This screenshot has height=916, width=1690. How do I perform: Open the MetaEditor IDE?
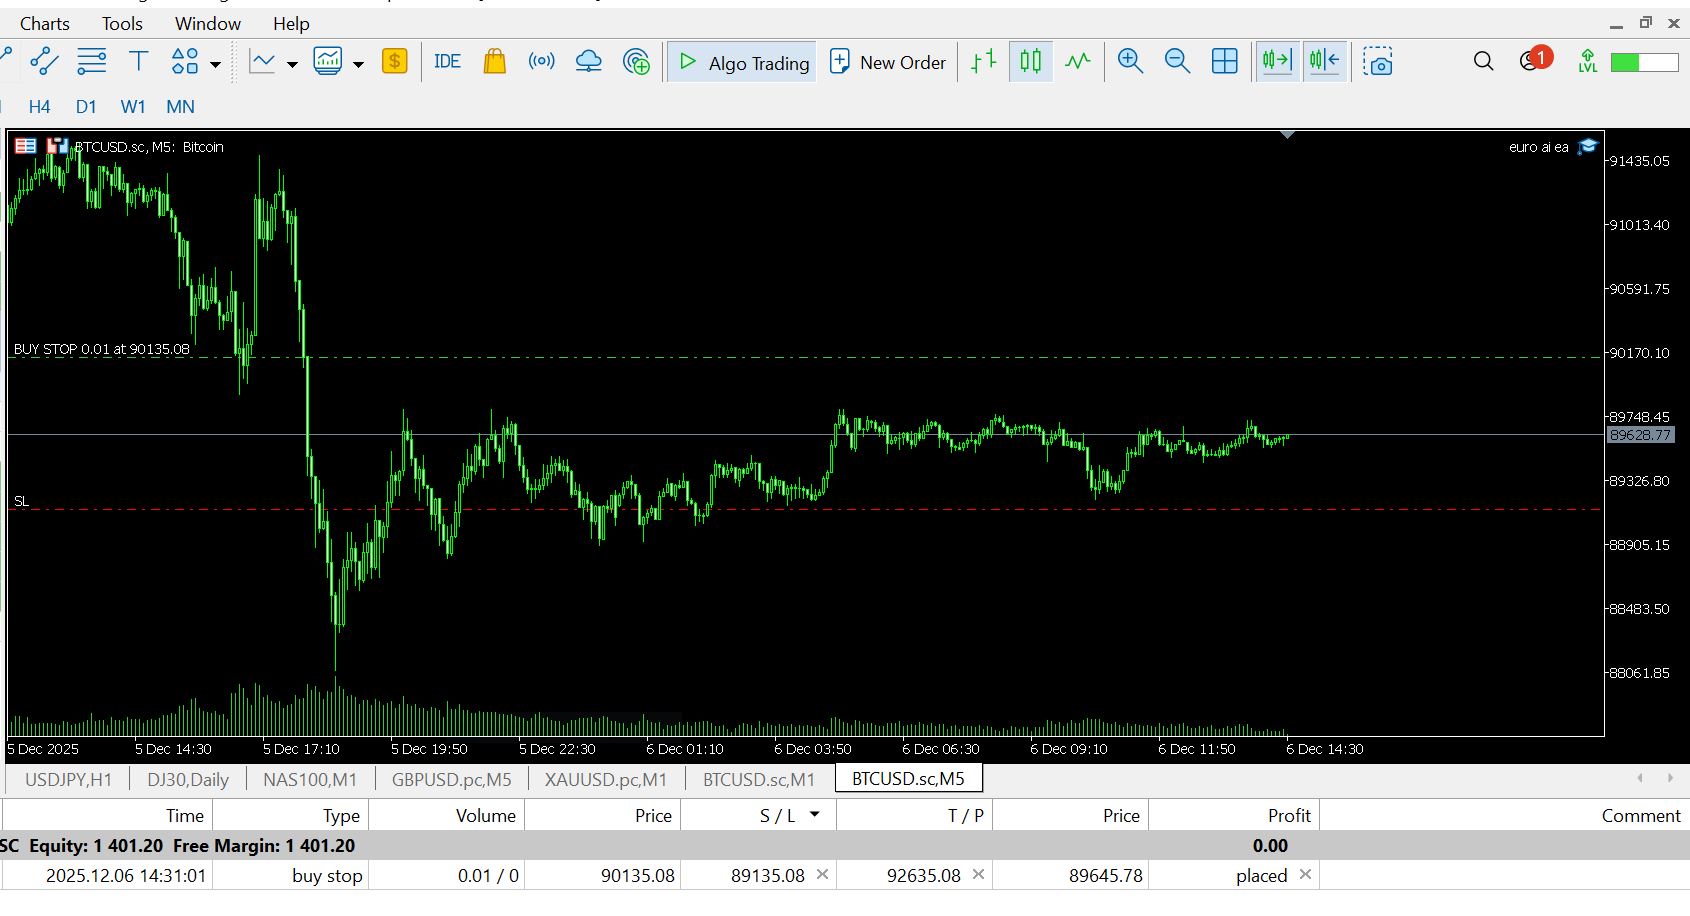pos(447,62)
